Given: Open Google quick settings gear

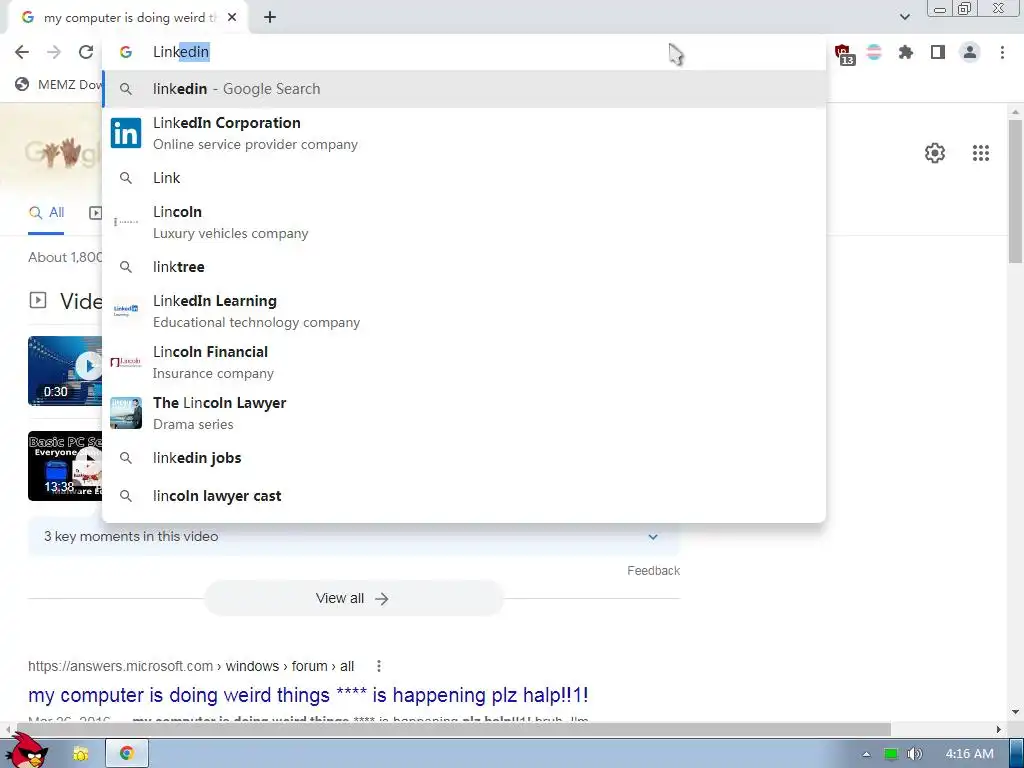Looking at the screenshot, I should click(935, 153).
